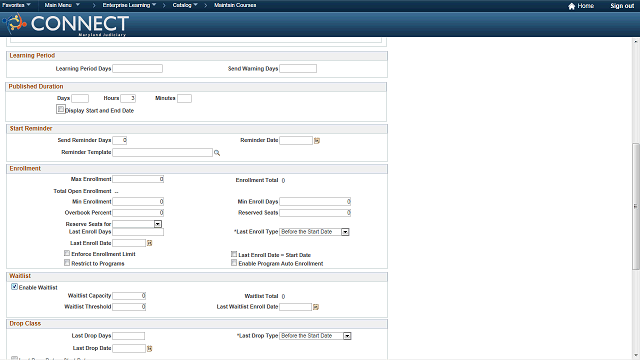Open the Enterprise Learning breadcrumb menu
The image size is (640, 360).
tap(129, 5)
